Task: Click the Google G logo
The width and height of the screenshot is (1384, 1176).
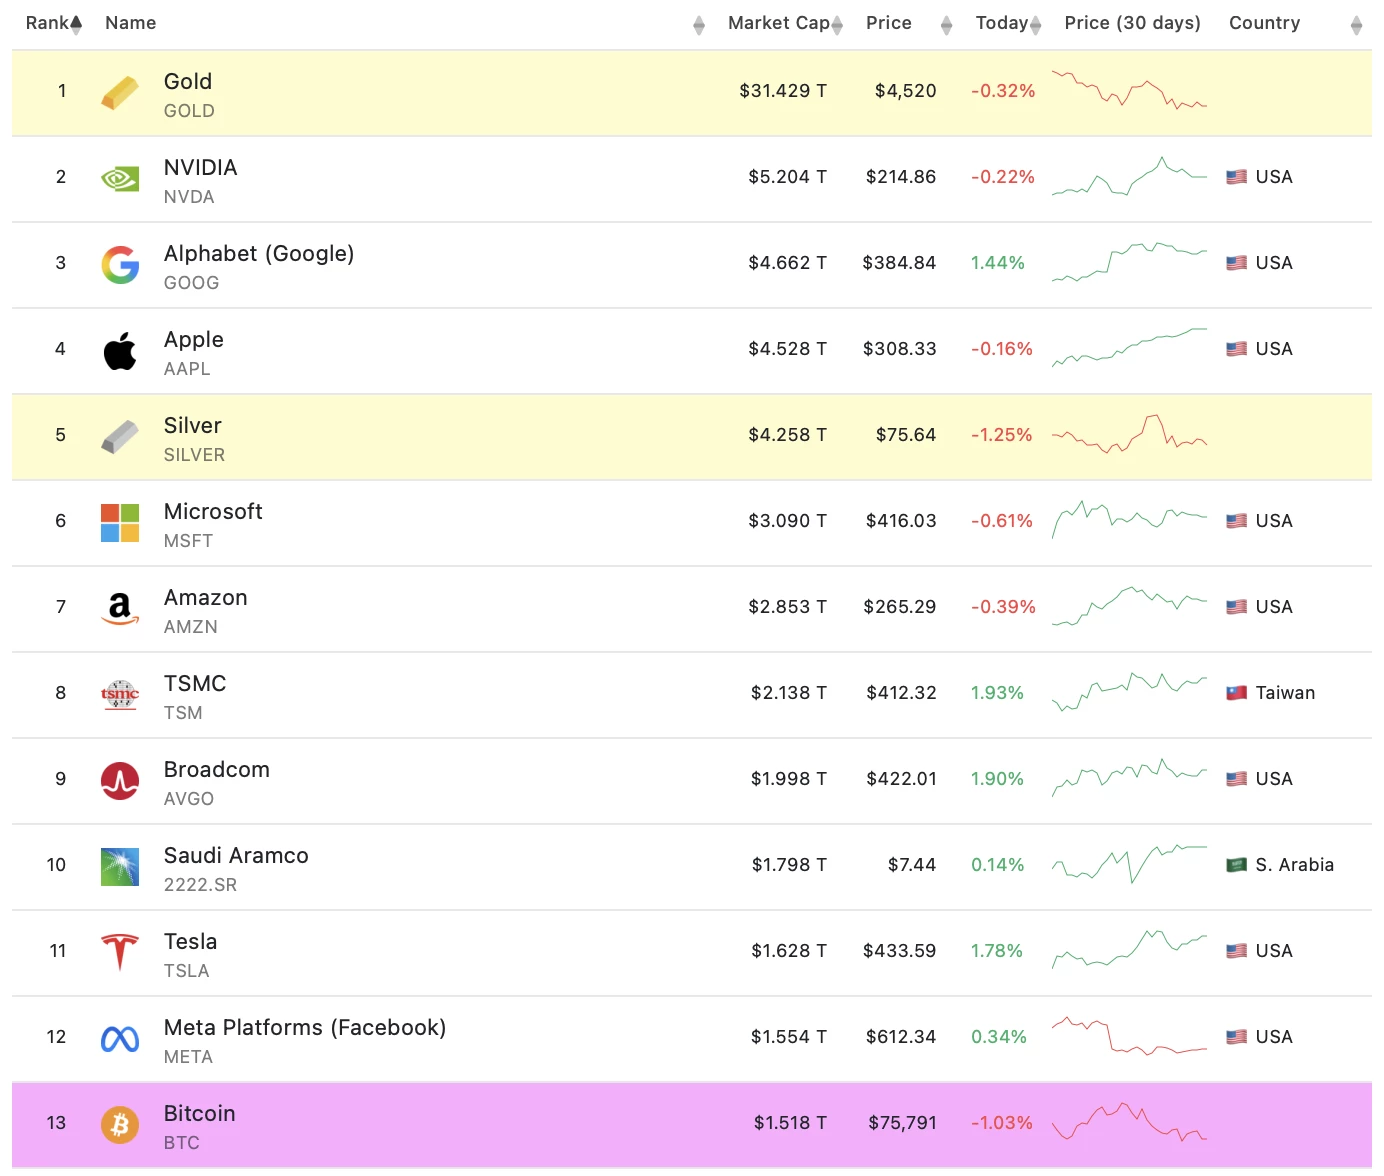Action: click(120, 265)
